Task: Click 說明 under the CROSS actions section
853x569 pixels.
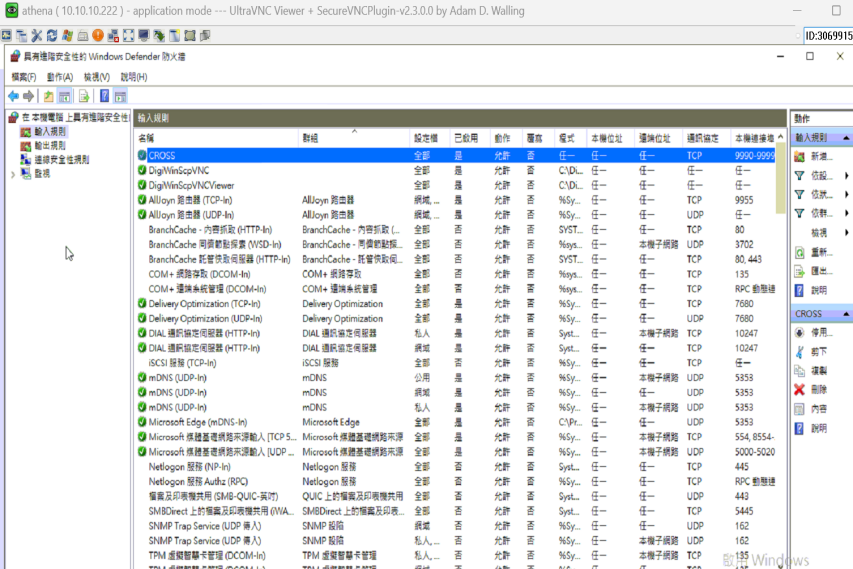Action: click(820, 428)
